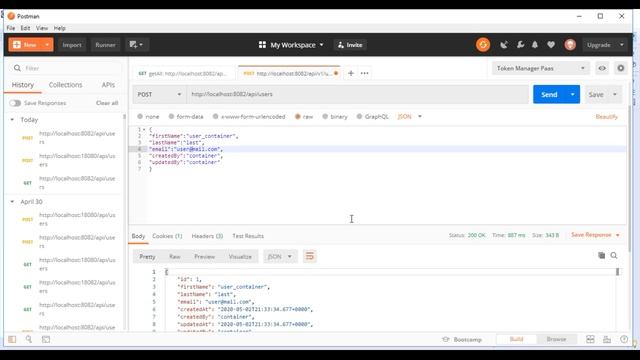Screen dimensions: 640x360
Task: Open manage environments gear icon
Action: 620,68
